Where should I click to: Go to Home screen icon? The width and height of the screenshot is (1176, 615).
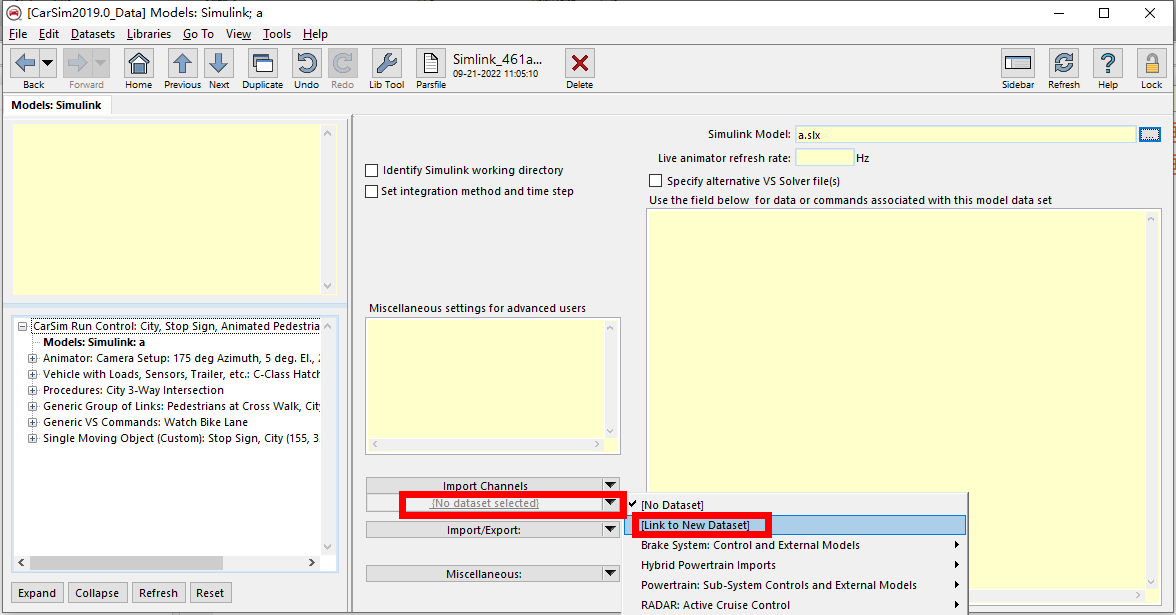pos(139,63)
